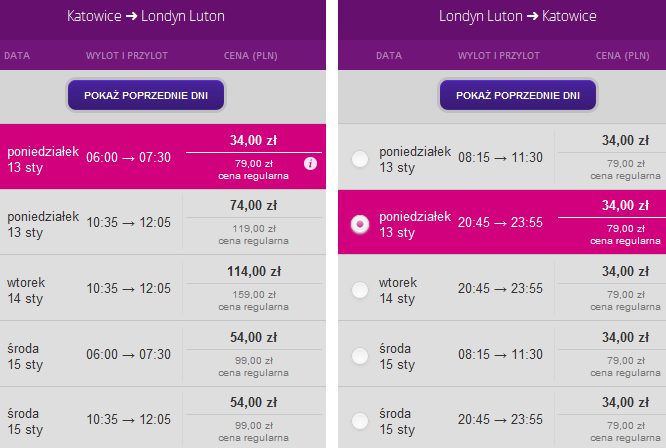Click the DATA column header in outbound table
Viewport: 666px width, 448px height.
point(17,55)
